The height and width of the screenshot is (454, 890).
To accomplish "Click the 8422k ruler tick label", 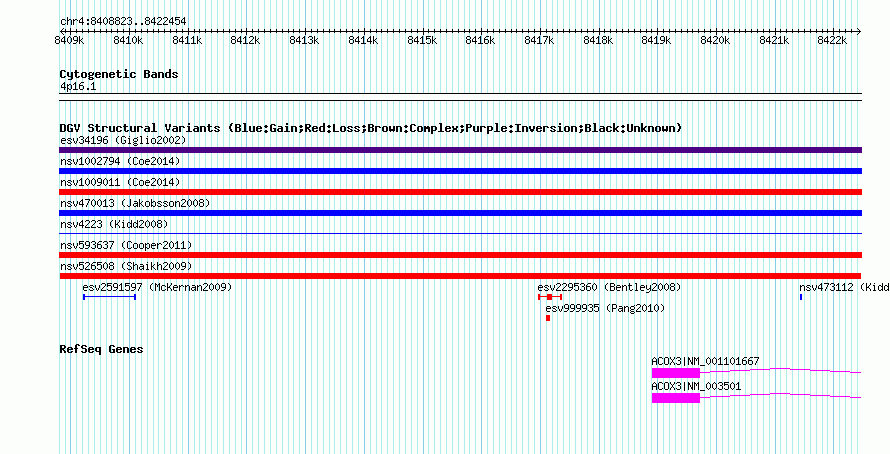I will coord(833,40).
